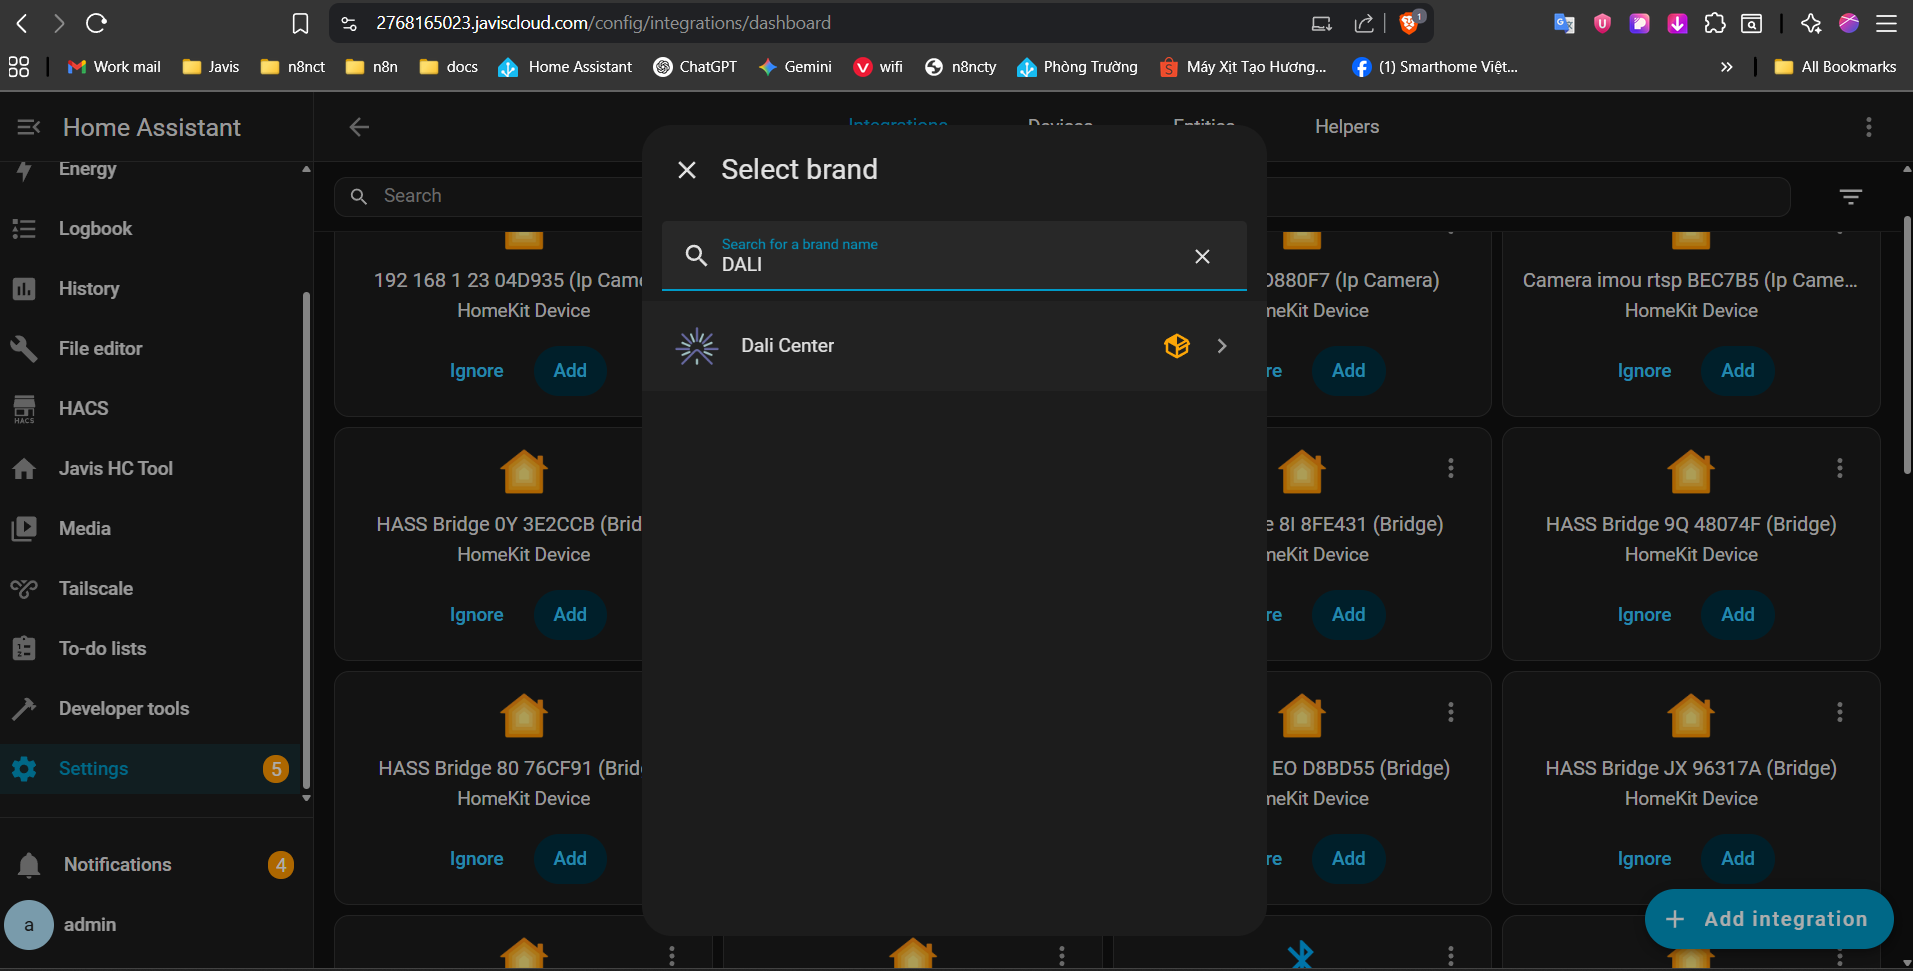Open Javis HC Tool panel

[115, 468]
